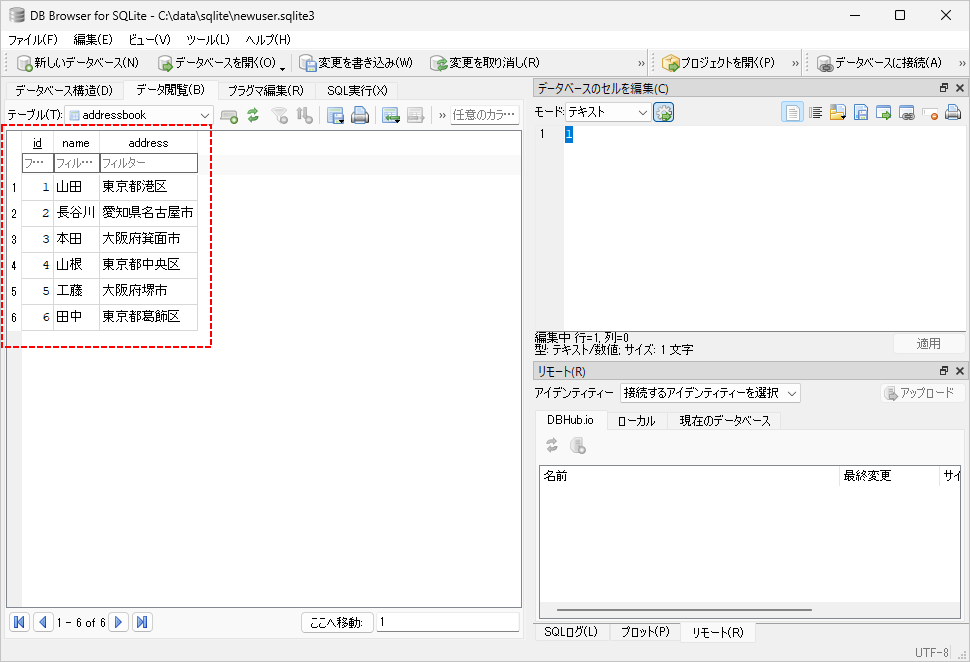Open the addressbook table dropdown
The height and width of the screenshot is (662, 970).
coord(139,115)
